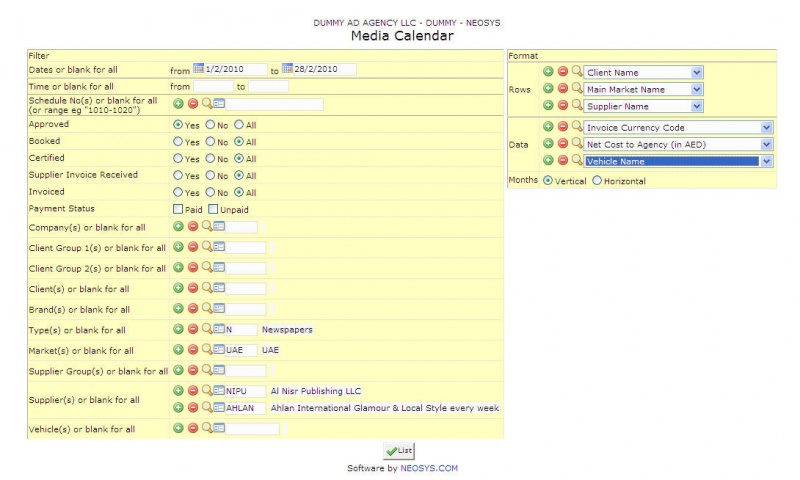Click the Schedule No(s) input field
Viewport: 800px width, 480px height.
pyautogui.click(x=274, y=104)
